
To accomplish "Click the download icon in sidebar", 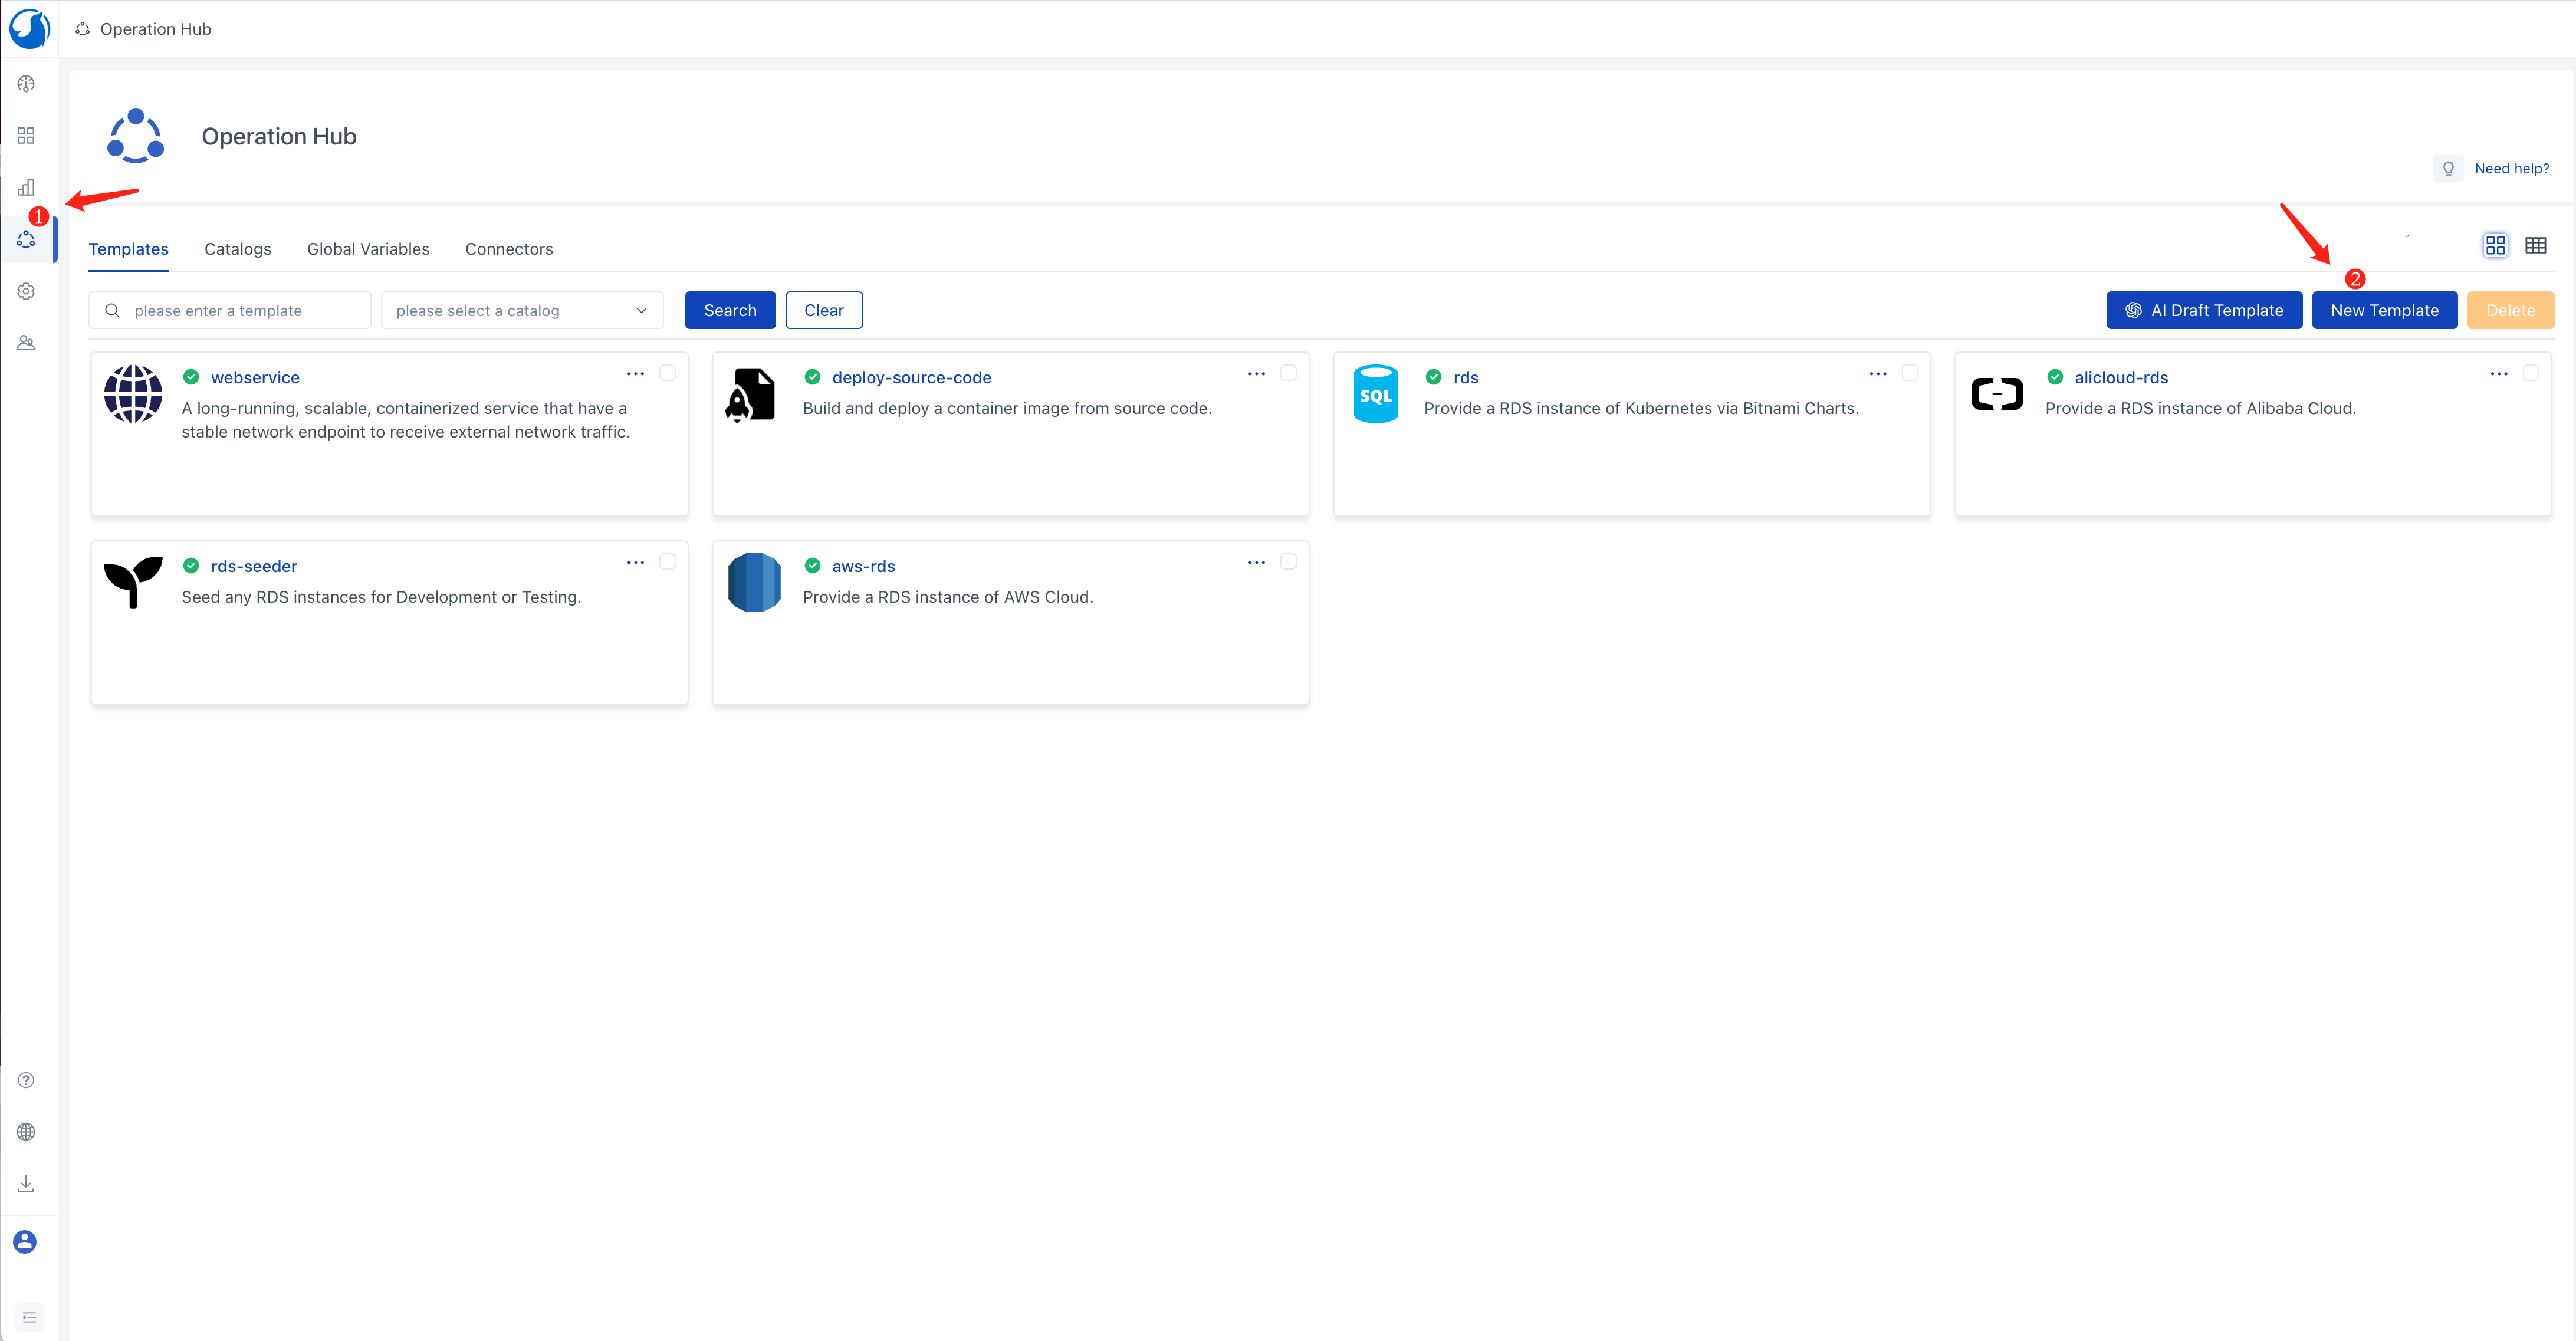I will [26, 1184].
